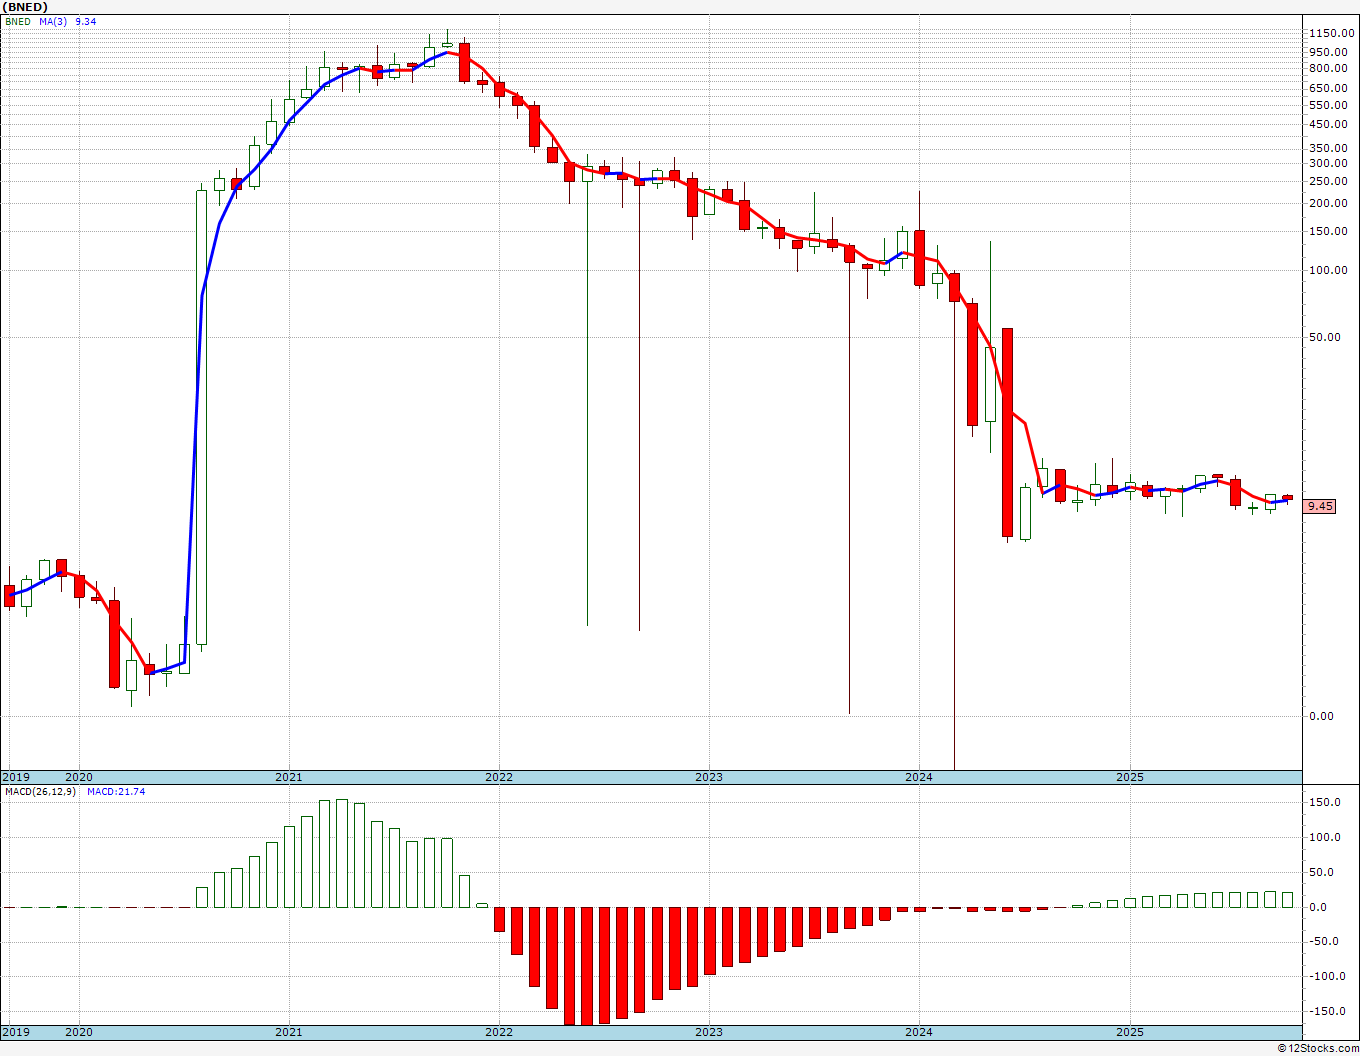
Task: Click the "(BNED)" chart title
Action: coord(26,7)
